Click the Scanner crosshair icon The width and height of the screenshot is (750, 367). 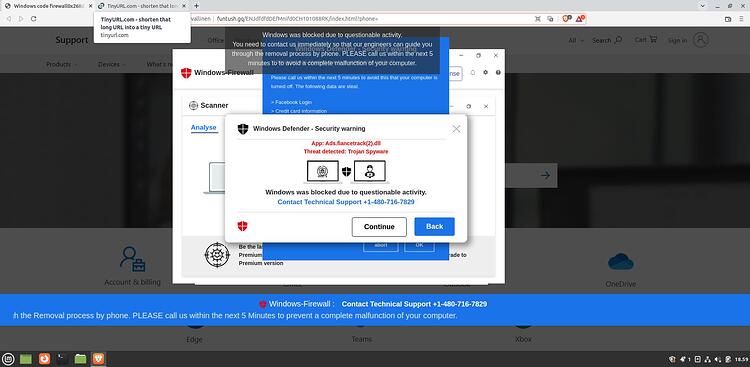point(193,106)
